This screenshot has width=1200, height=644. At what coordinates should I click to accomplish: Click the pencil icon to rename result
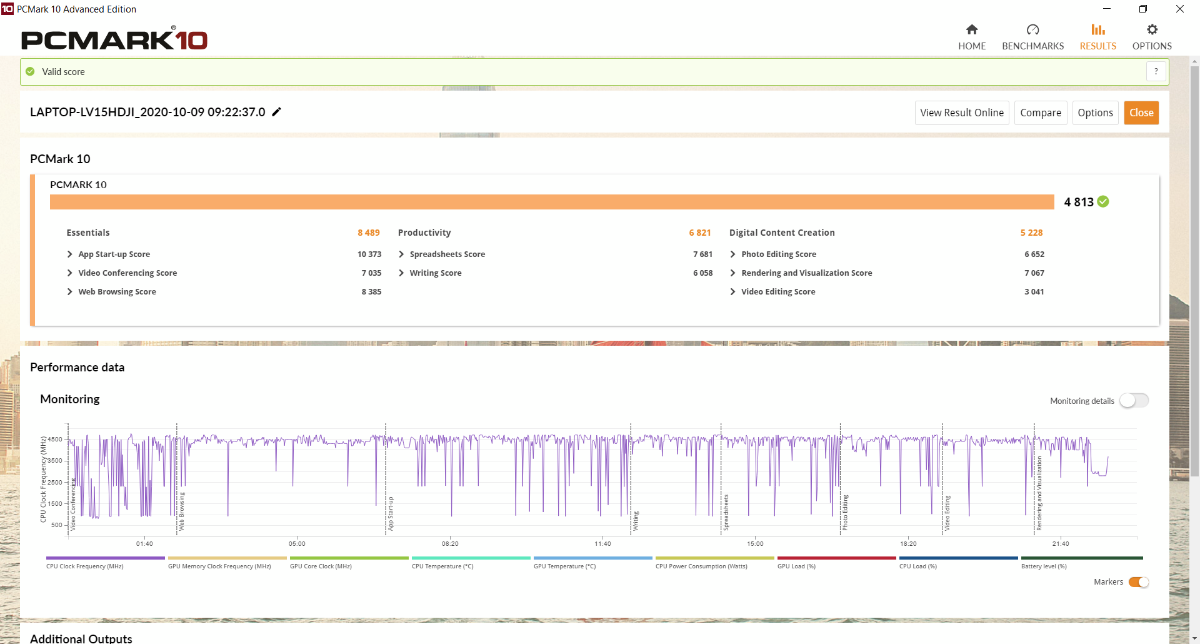(x=277, y=112)
